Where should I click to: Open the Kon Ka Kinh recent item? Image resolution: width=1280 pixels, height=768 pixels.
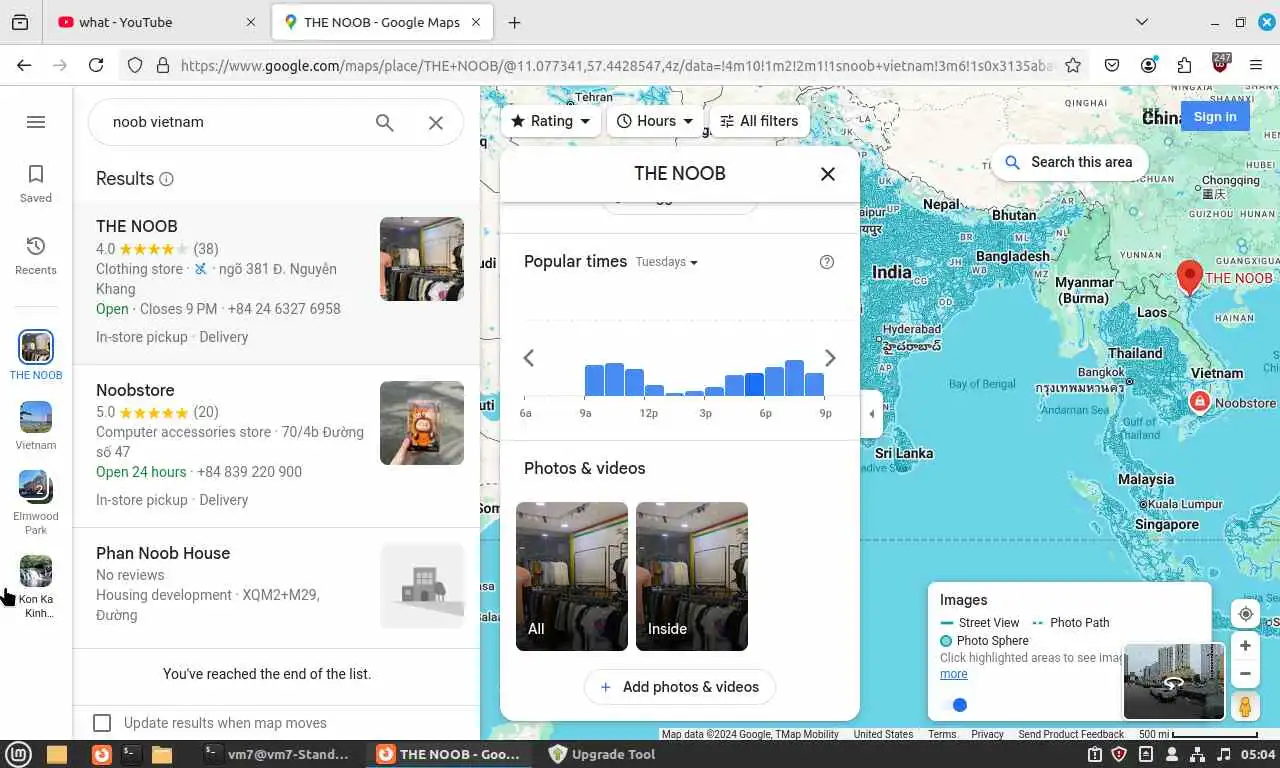tap(36, 587)
